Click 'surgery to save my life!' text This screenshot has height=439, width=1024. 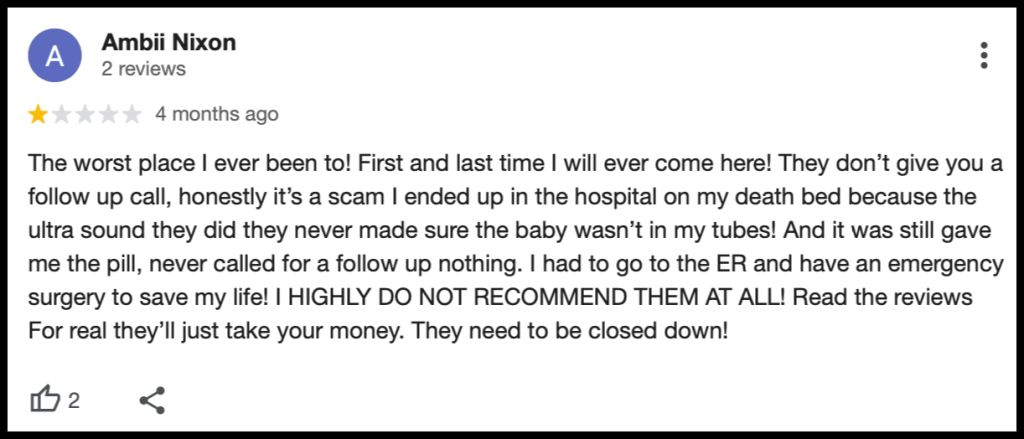click(148, 297)
